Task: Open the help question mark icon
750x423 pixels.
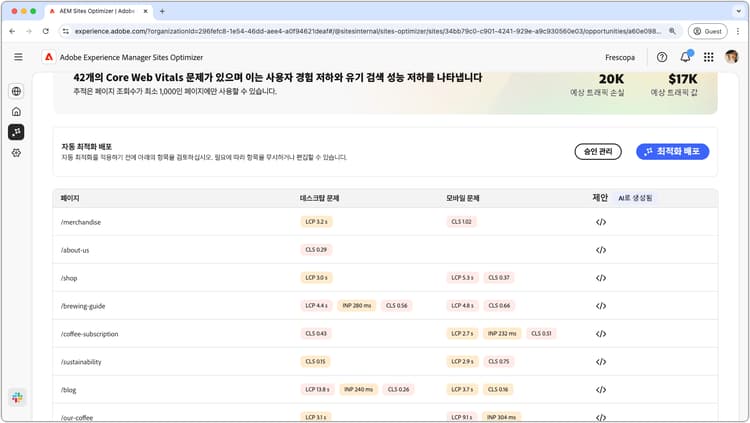Action: [x=662, y=57]
